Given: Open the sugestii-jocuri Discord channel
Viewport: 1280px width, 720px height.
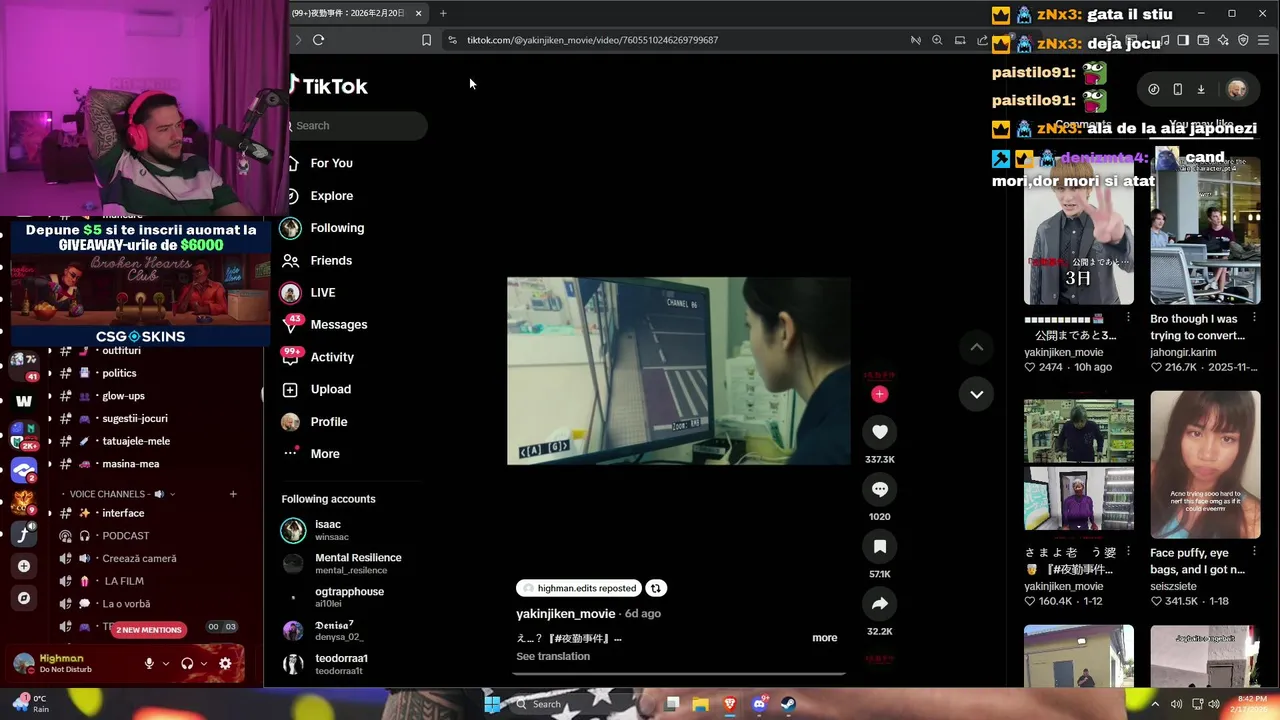Looking at the screenshot, I should [135, 419].
